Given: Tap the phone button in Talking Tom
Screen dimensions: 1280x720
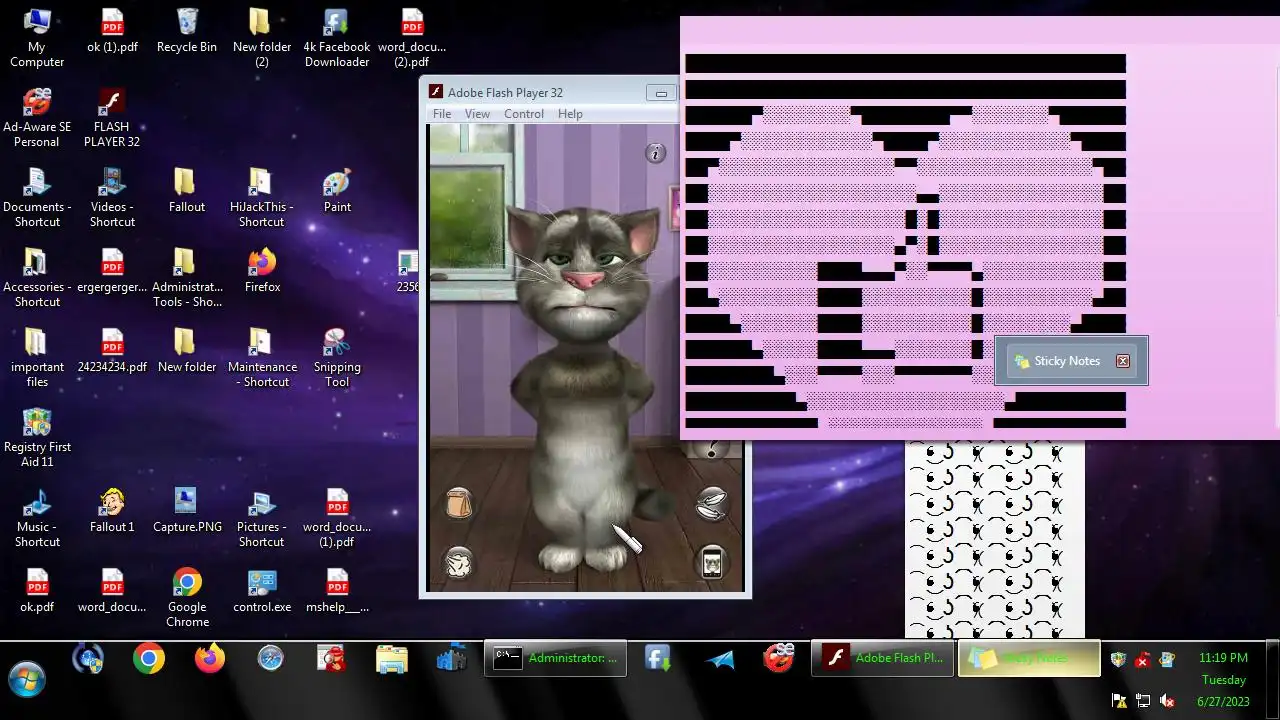Looking at the screenshot, I should point(711,562).
